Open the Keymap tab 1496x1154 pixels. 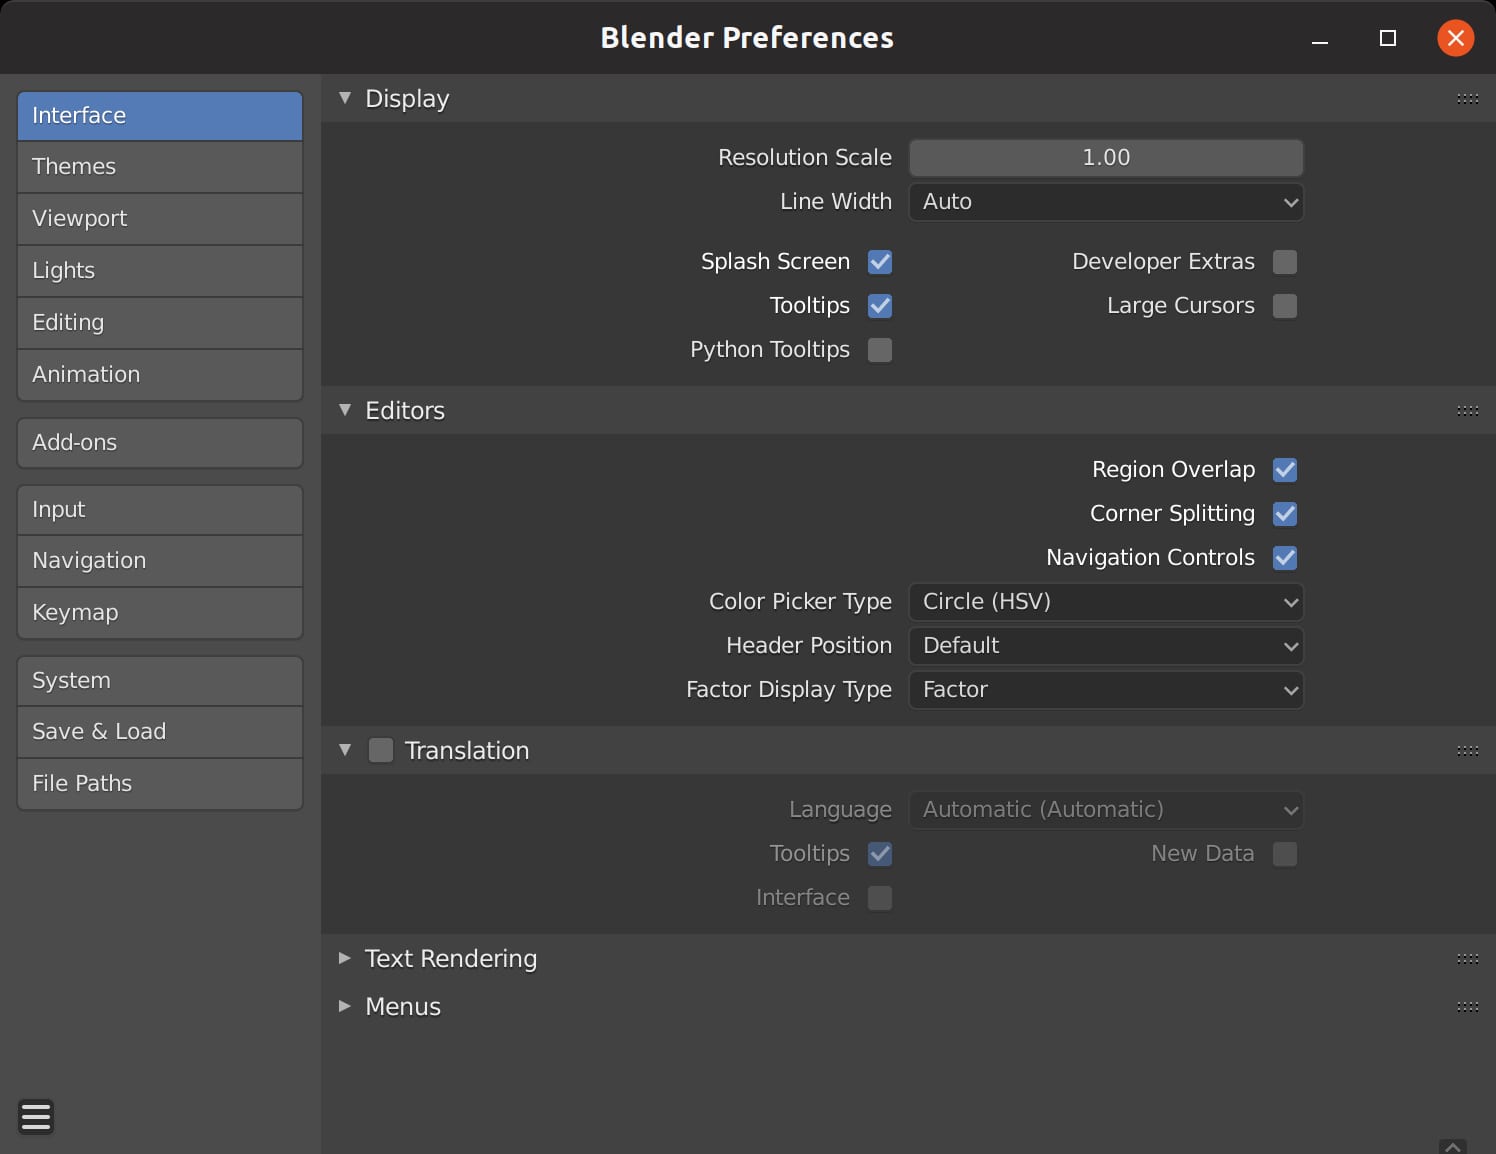(160, 613)
